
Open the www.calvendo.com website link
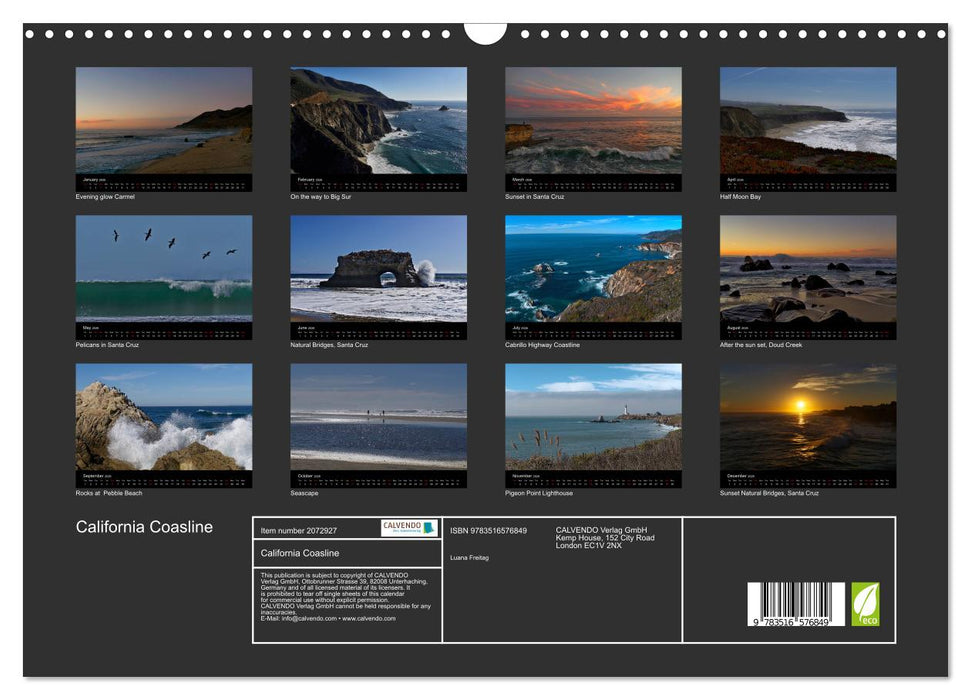tap(366, 619)
